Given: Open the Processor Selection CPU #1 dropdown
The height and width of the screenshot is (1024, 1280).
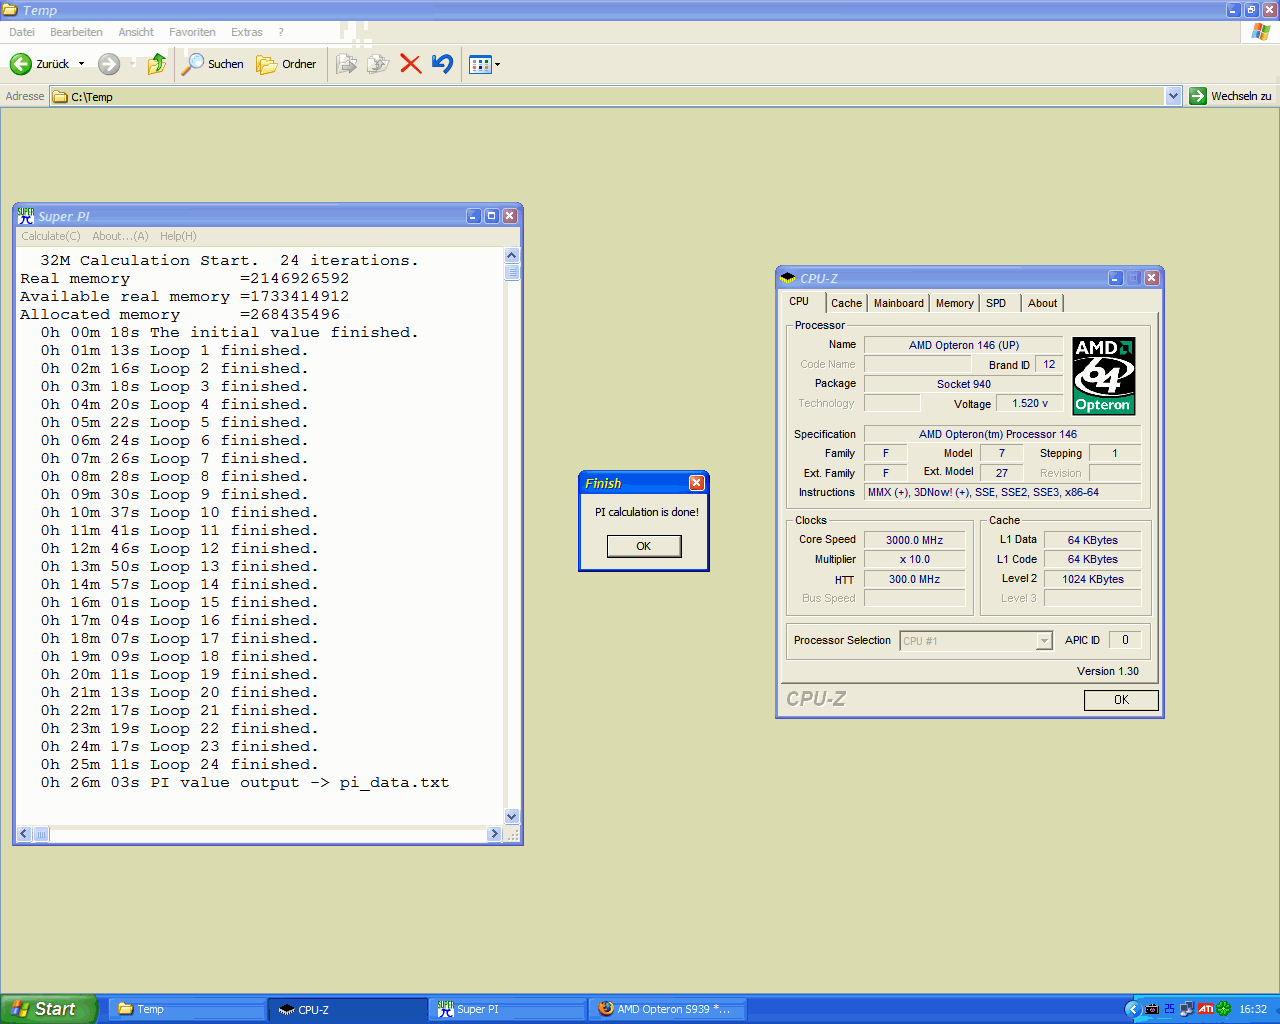Looking at the screenshot, I should click(976, 641).
